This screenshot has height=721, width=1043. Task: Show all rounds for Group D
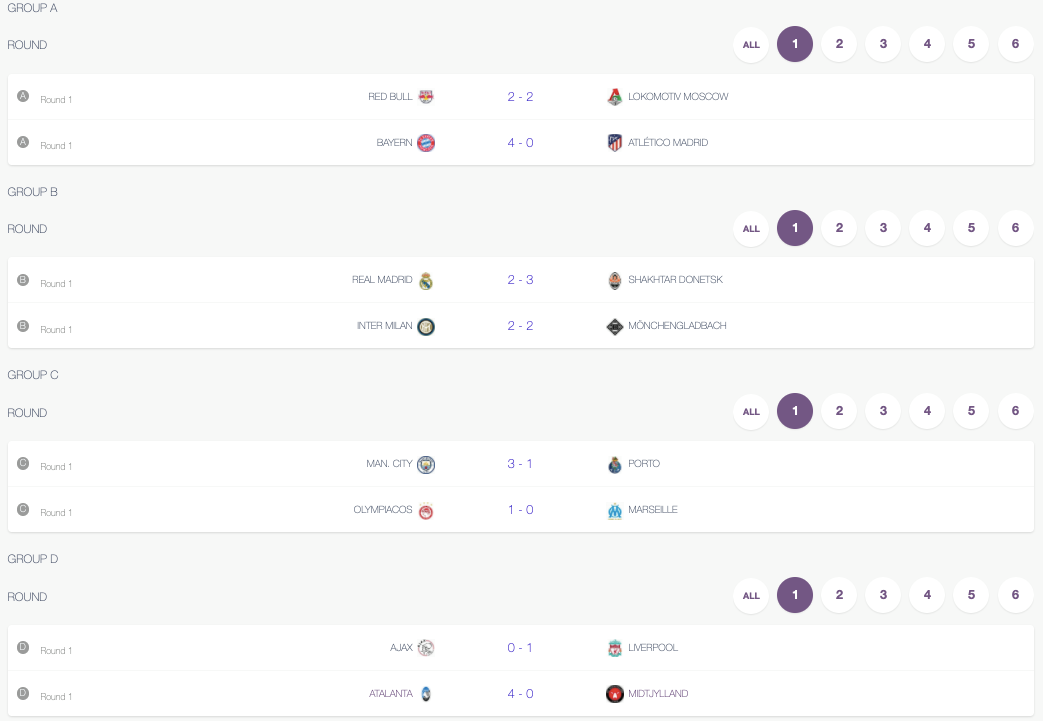coord(751,595)
